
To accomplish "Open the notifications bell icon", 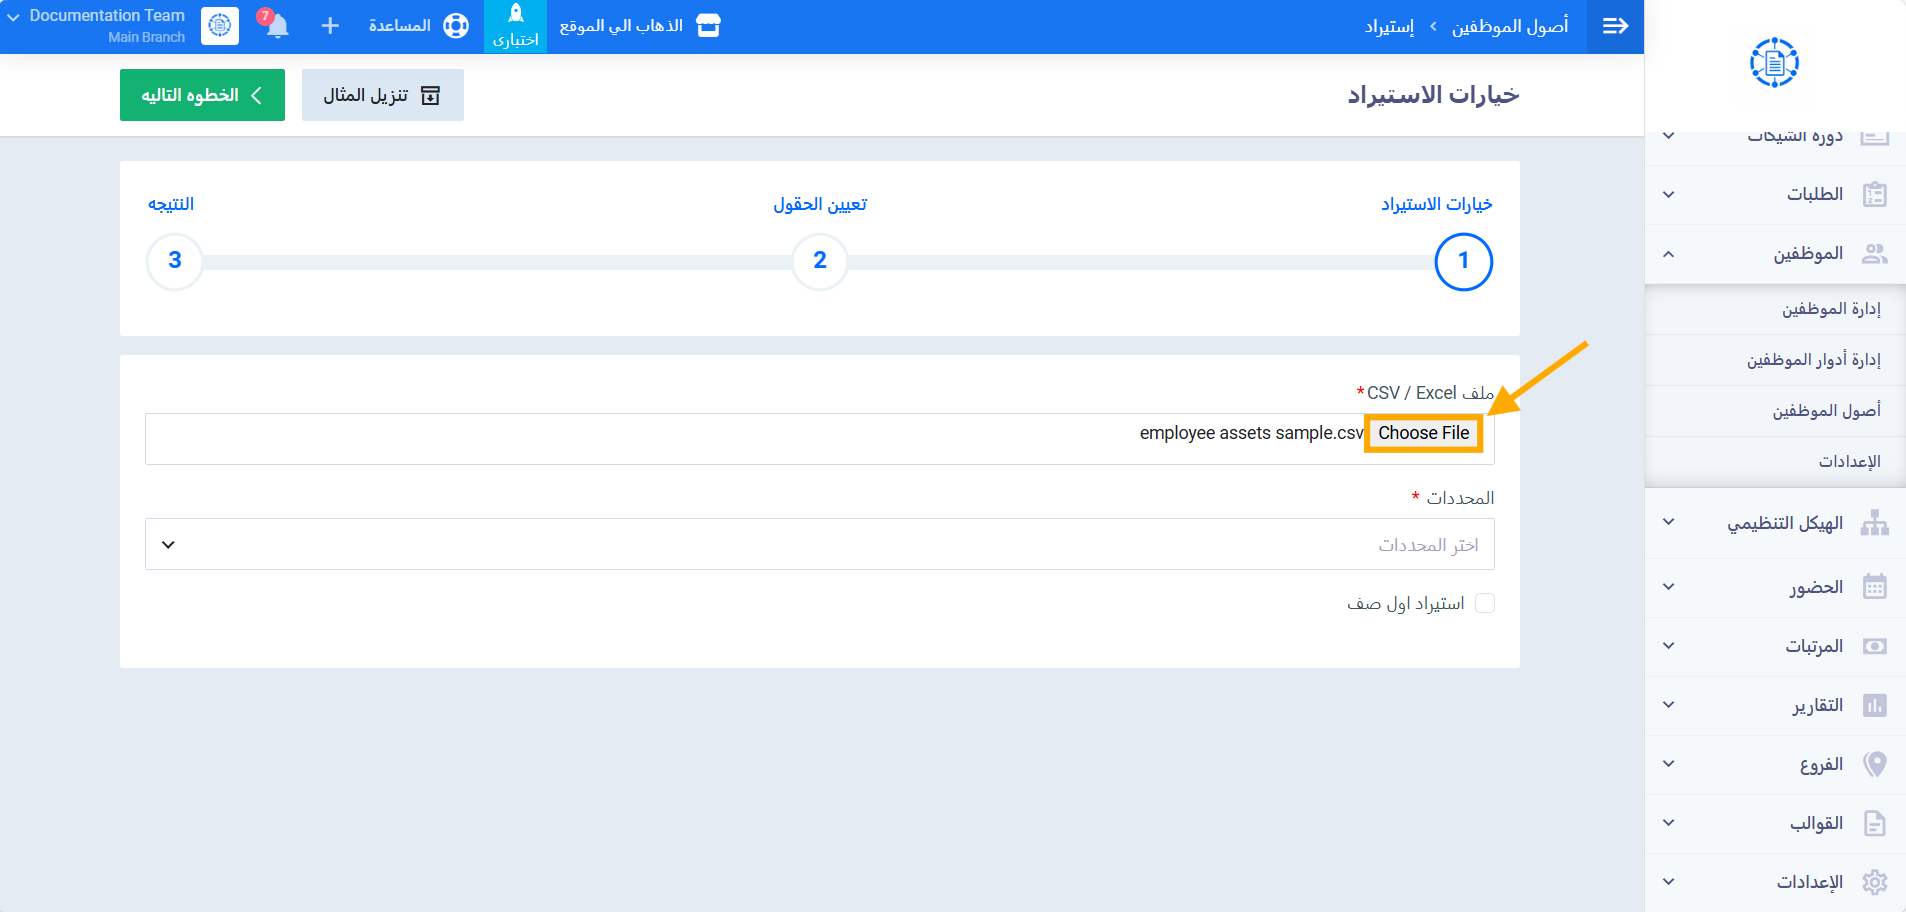I will click(277, 26).
